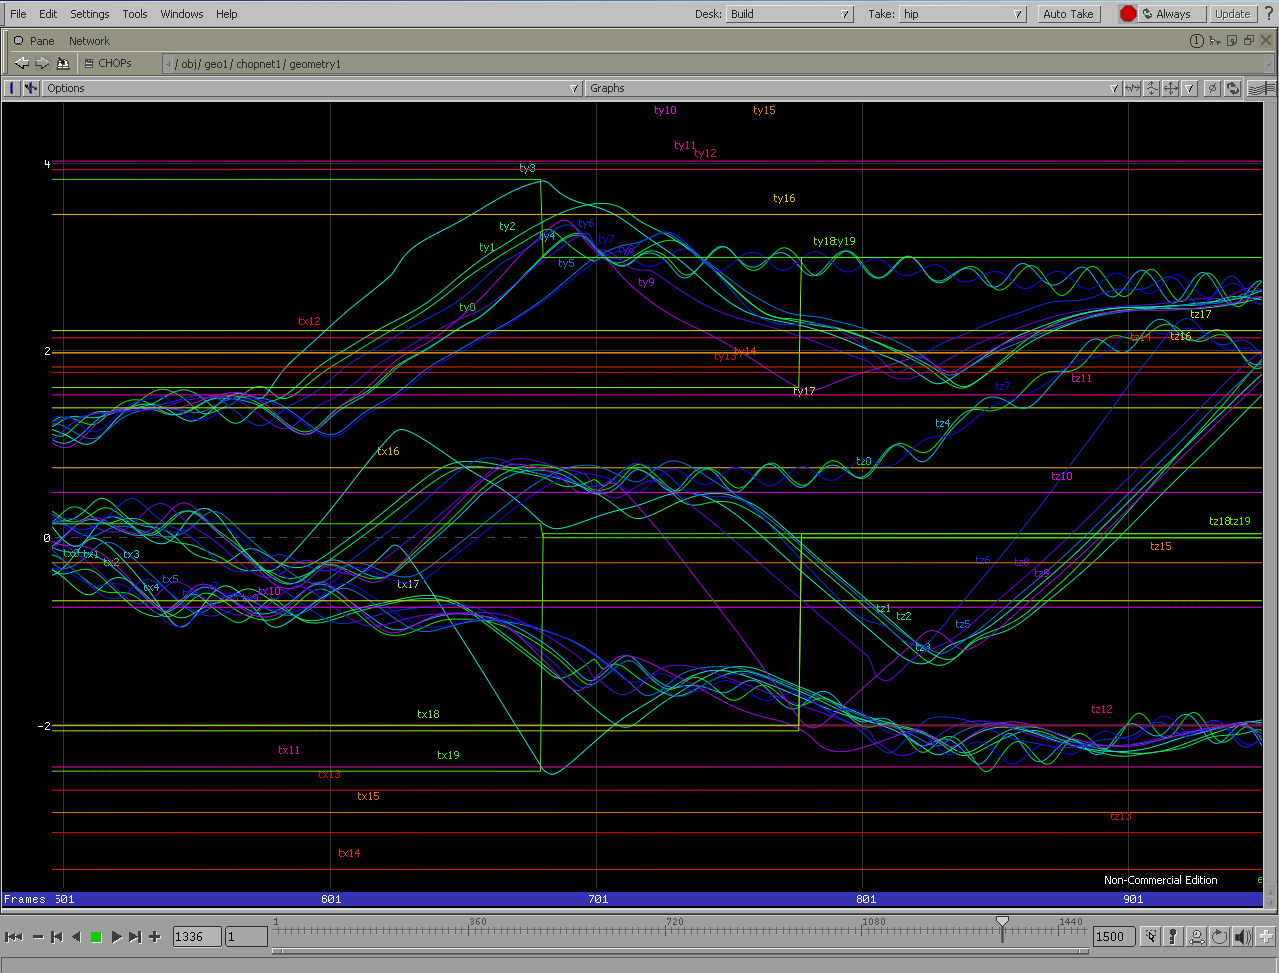
Task: Click the help question mark icon
Action: pos(1269,14)
